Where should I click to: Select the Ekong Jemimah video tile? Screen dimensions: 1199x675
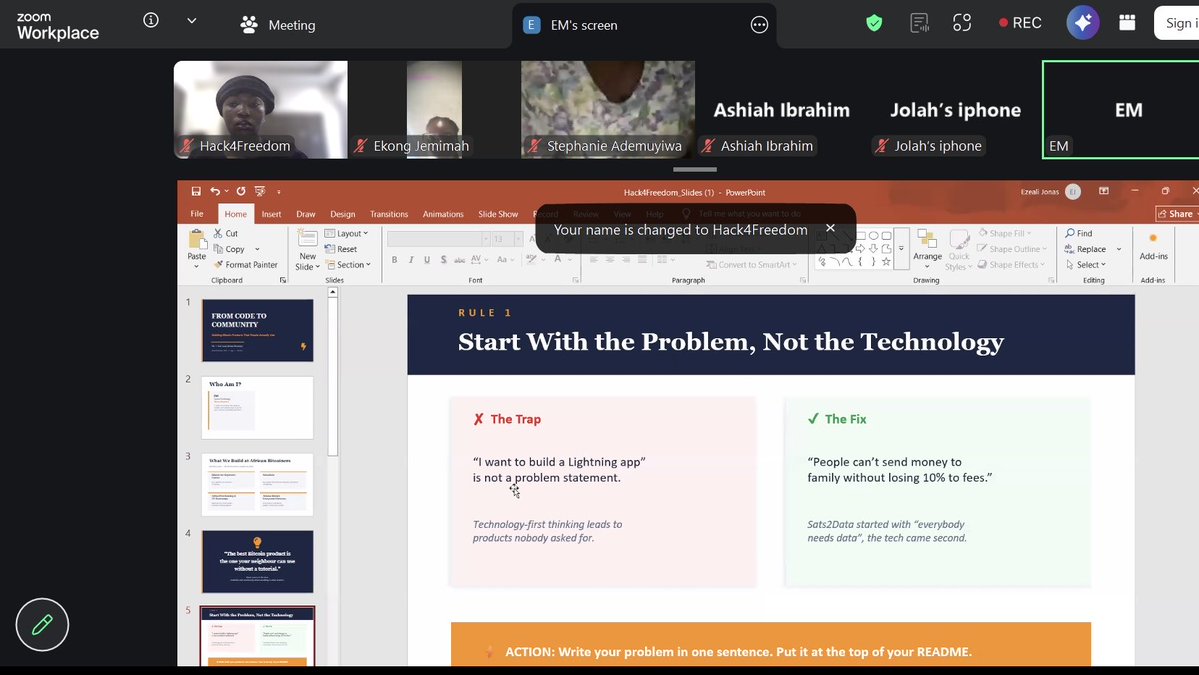pos(434,109)
